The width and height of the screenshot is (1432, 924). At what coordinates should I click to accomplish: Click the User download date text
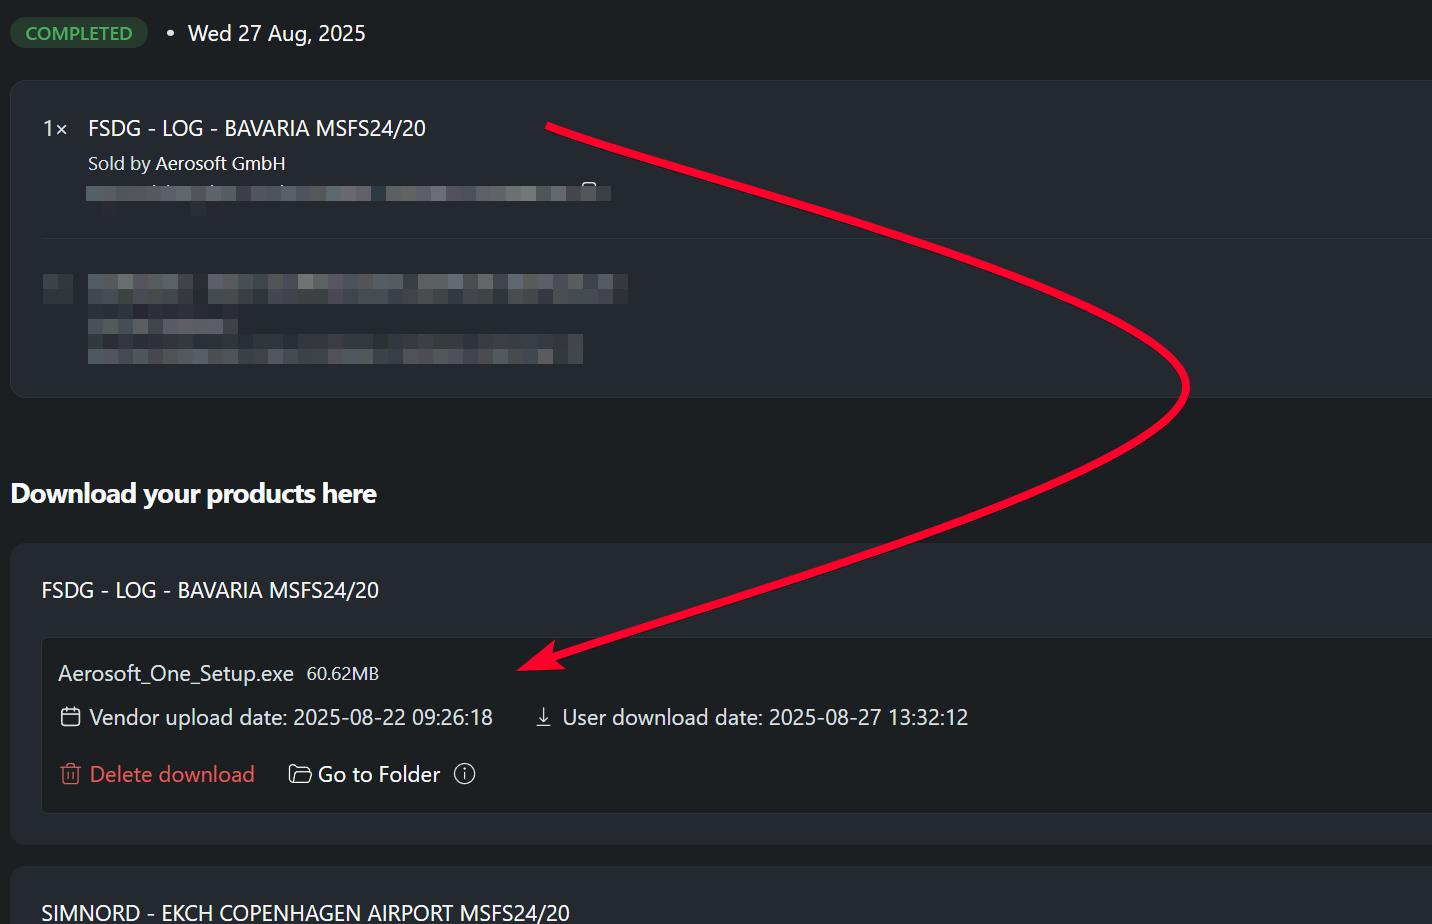coord(765,717)
